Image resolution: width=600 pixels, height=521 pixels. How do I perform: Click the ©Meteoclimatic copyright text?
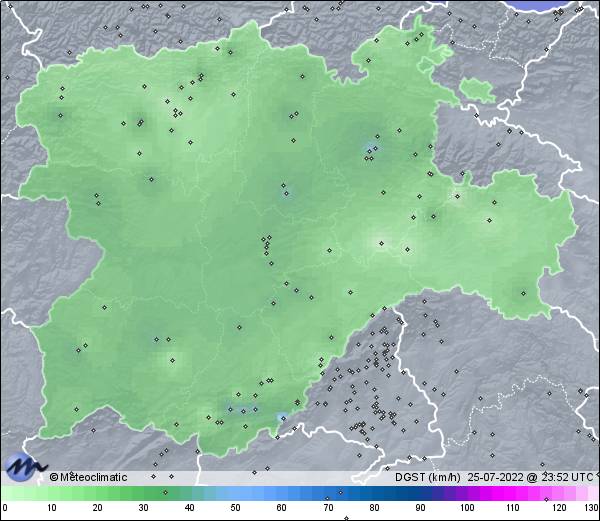click(x=88, y=477)
